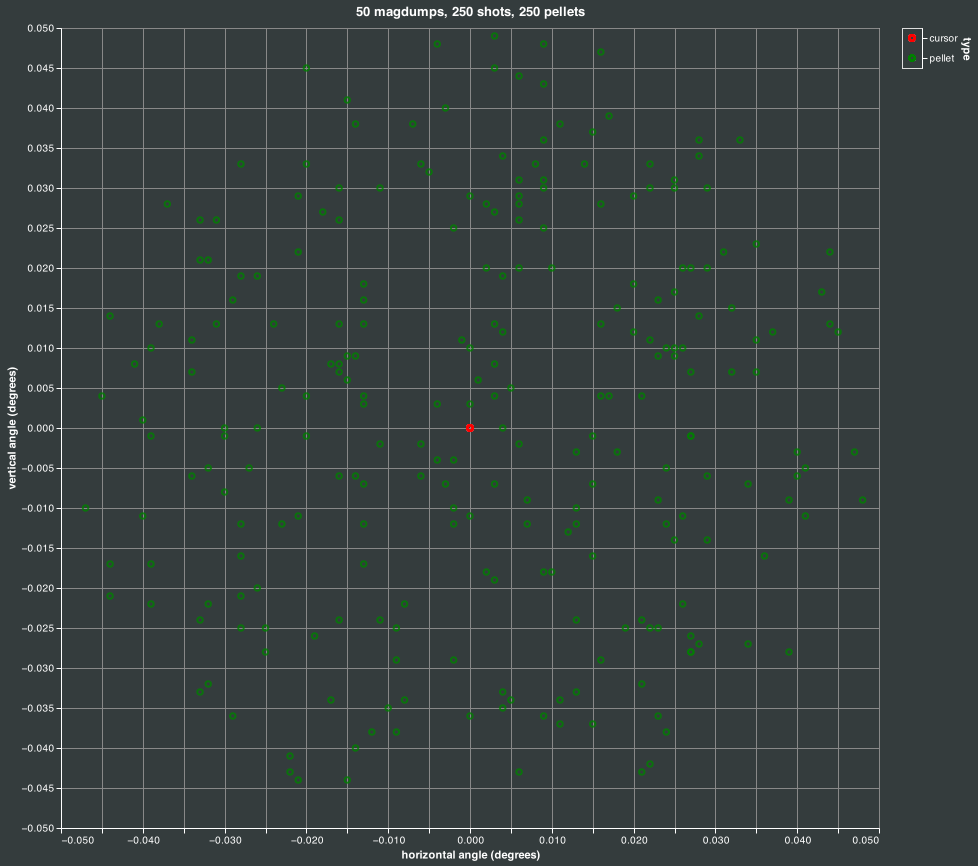The height and width of the screenshot is (866, 978).
Task: Click the pellet at horizontal 0.047, vertical -0.003
Action: coord(855,452)
